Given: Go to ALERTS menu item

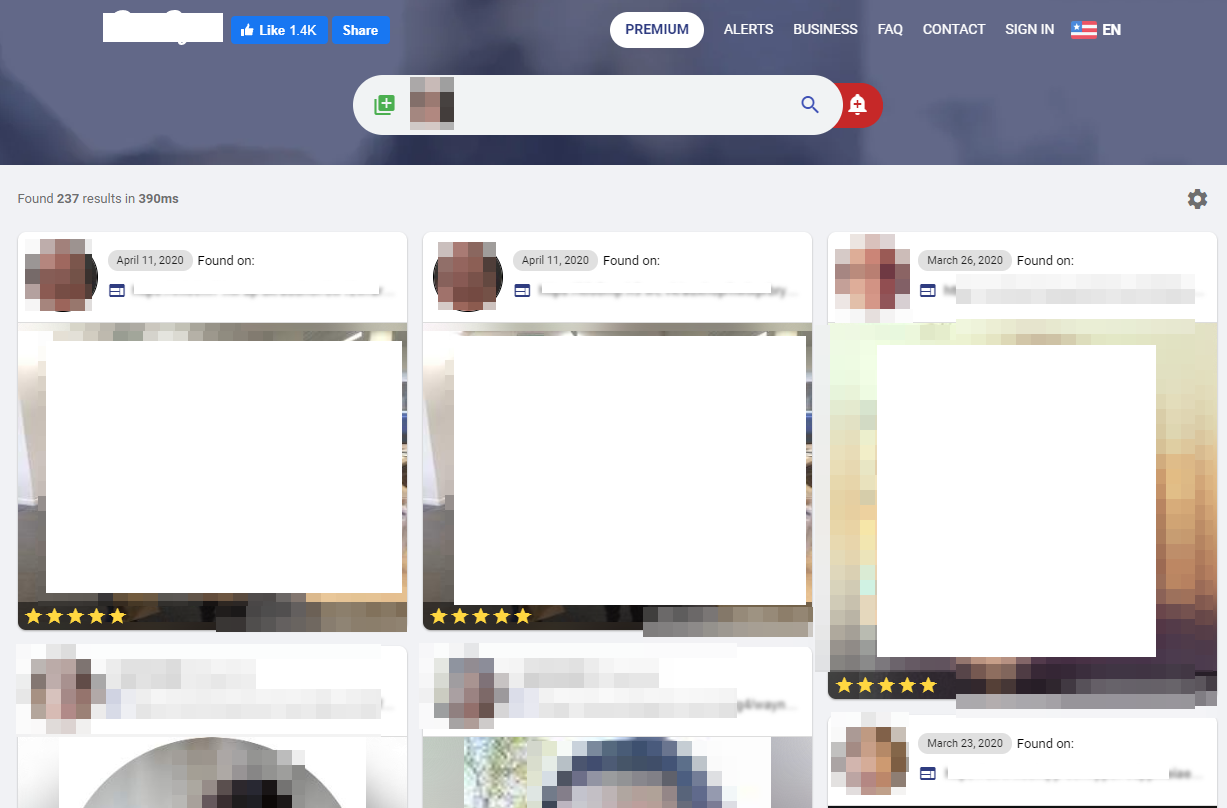Looking at the screenshot, I should coord(748,30).
